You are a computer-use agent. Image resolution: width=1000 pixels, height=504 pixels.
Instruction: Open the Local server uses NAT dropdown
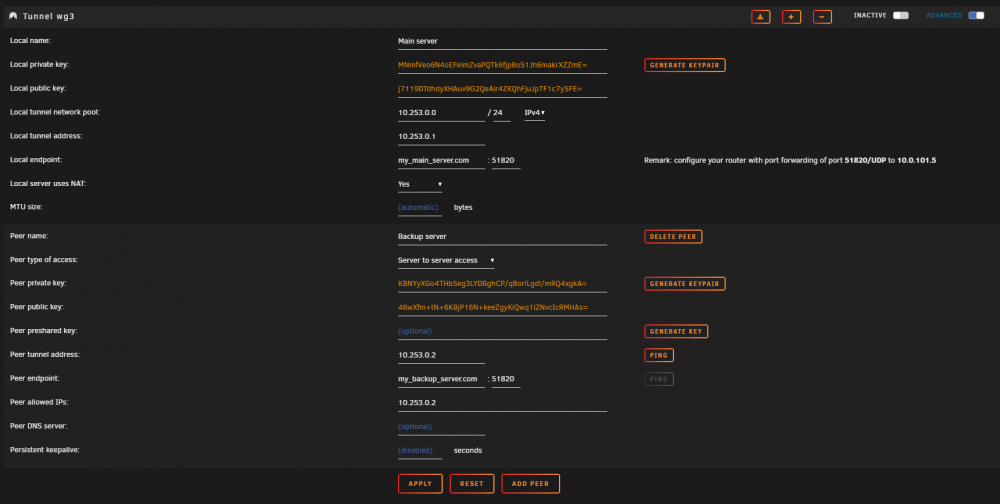coord(420,184)
